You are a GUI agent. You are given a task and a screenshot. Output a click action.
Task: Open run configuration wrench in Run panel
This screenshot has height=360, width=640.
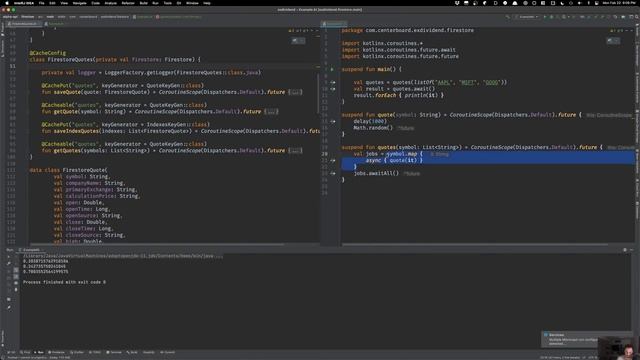coord(9,264)
